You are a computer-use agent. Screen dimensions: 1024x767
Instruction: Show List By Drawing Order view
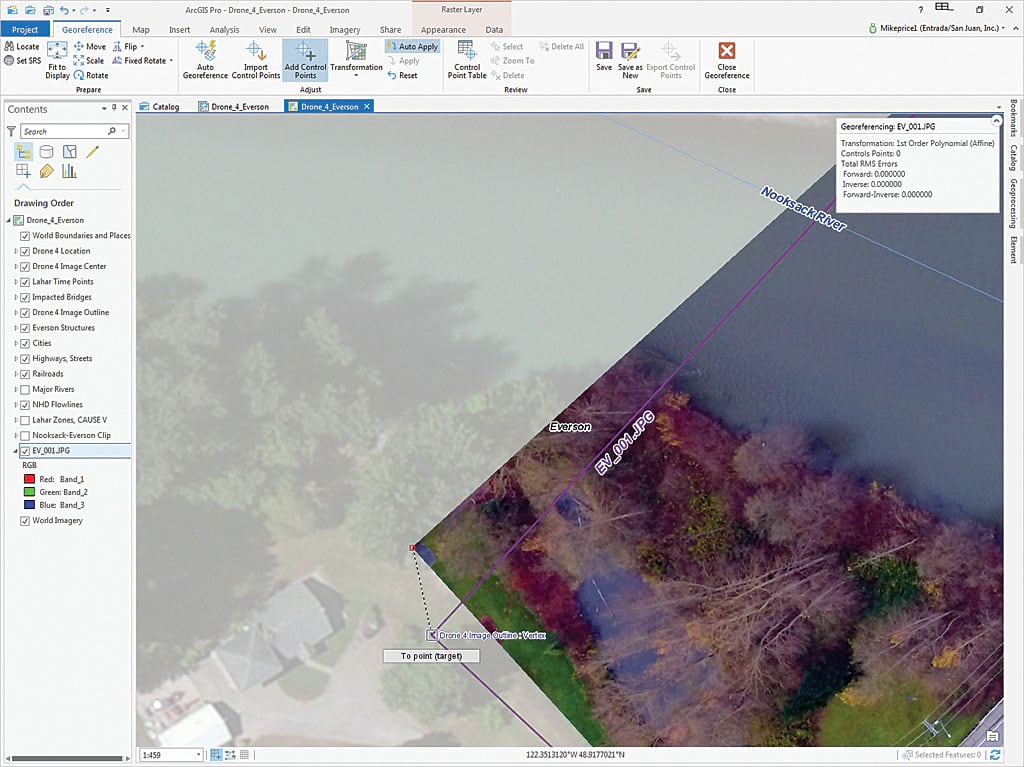(x=24, y=152)
